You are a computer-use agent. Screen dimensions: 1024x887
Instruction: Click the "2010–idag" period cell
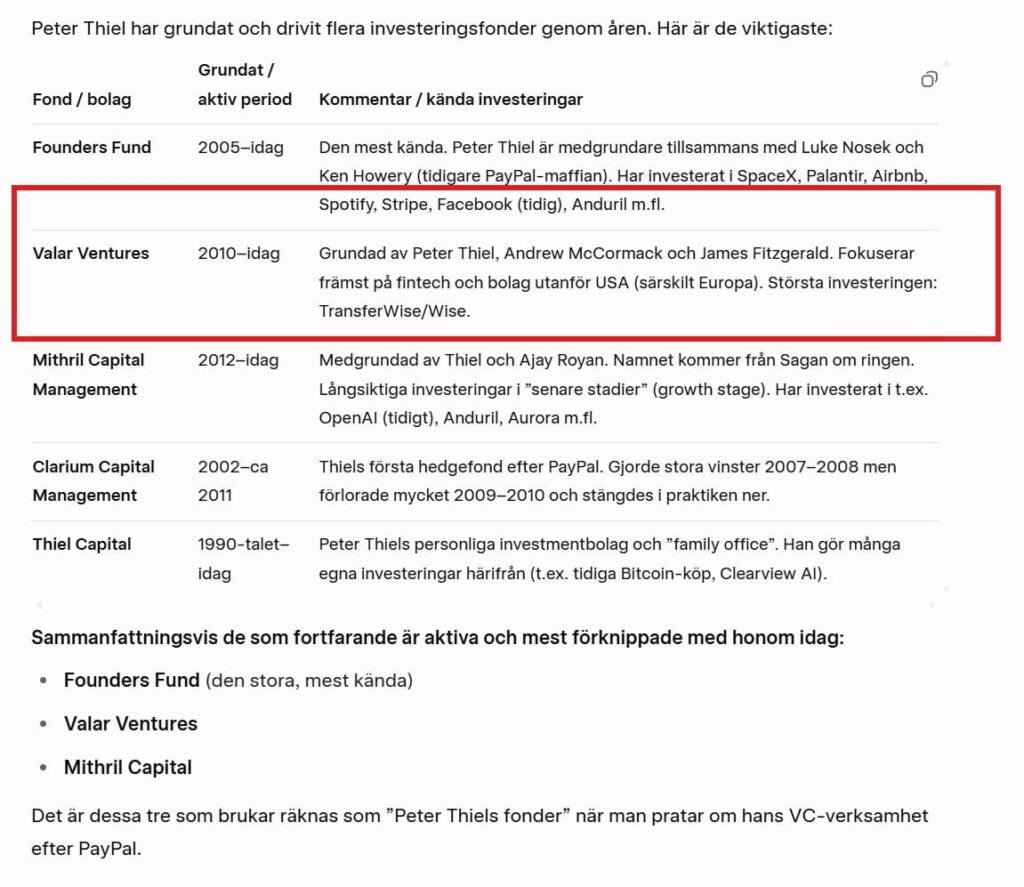pyautogui.click(x=241, y=253)
